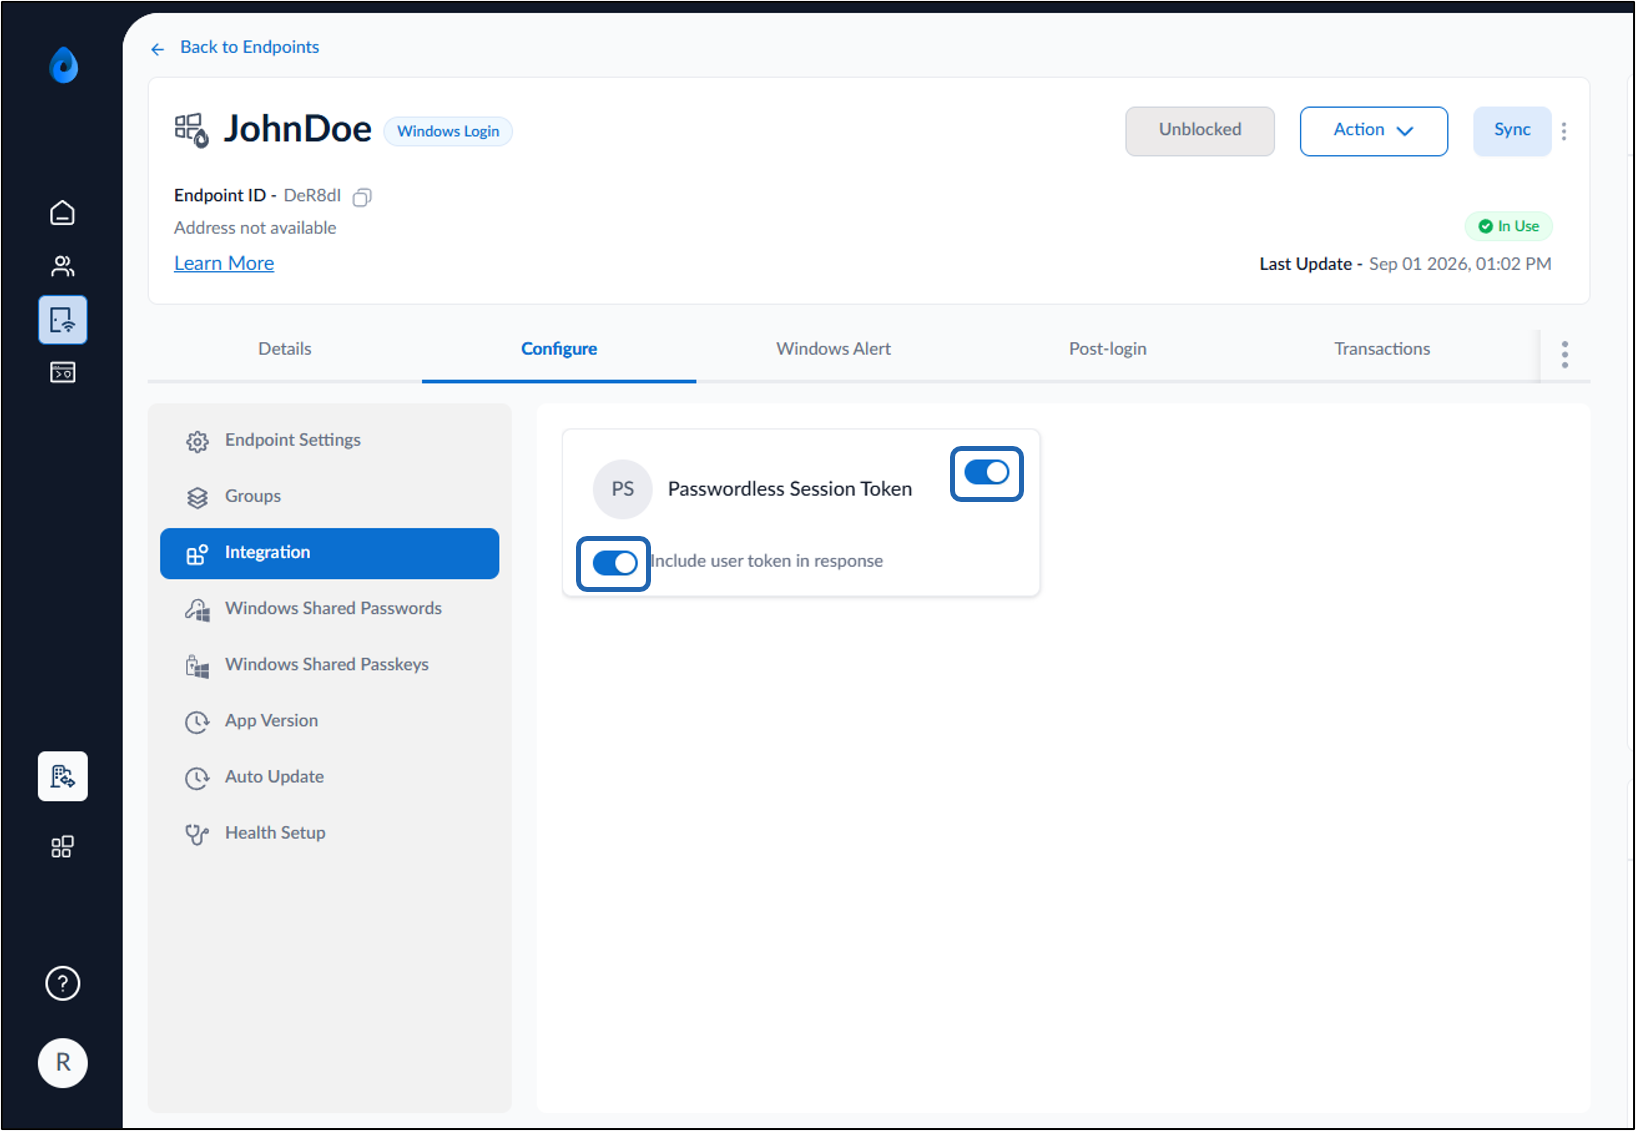Expand the Action dropdown
Image resolution: width=1636 pixels, height=1131 pixels.
point(1373,131)
